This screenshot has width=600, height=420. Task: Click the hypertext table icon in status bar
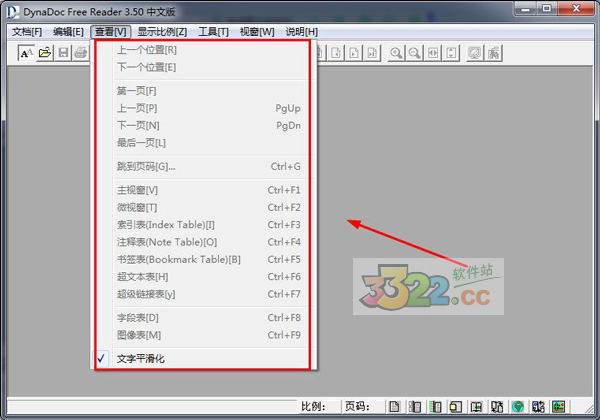pyautogui.click(x=497, y=407)
